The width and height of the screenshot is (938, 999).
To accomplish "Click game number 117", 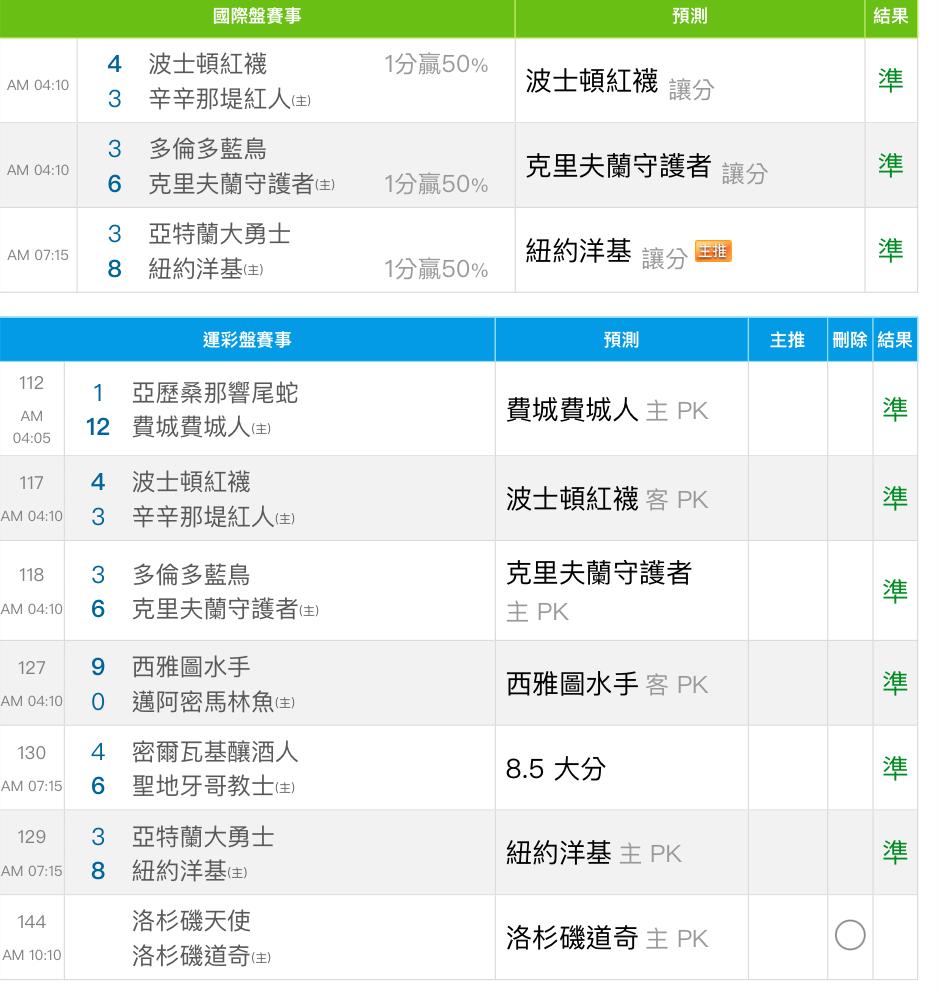I will tap(31, 482).
